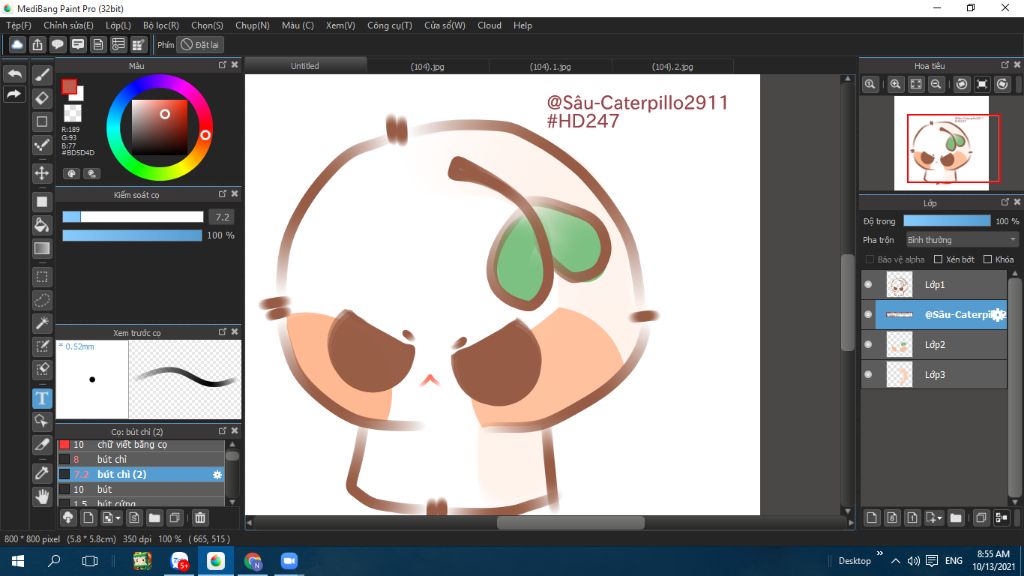
Task: Toggle visibility of Lớp3 layer
Action: pos(868,374)
